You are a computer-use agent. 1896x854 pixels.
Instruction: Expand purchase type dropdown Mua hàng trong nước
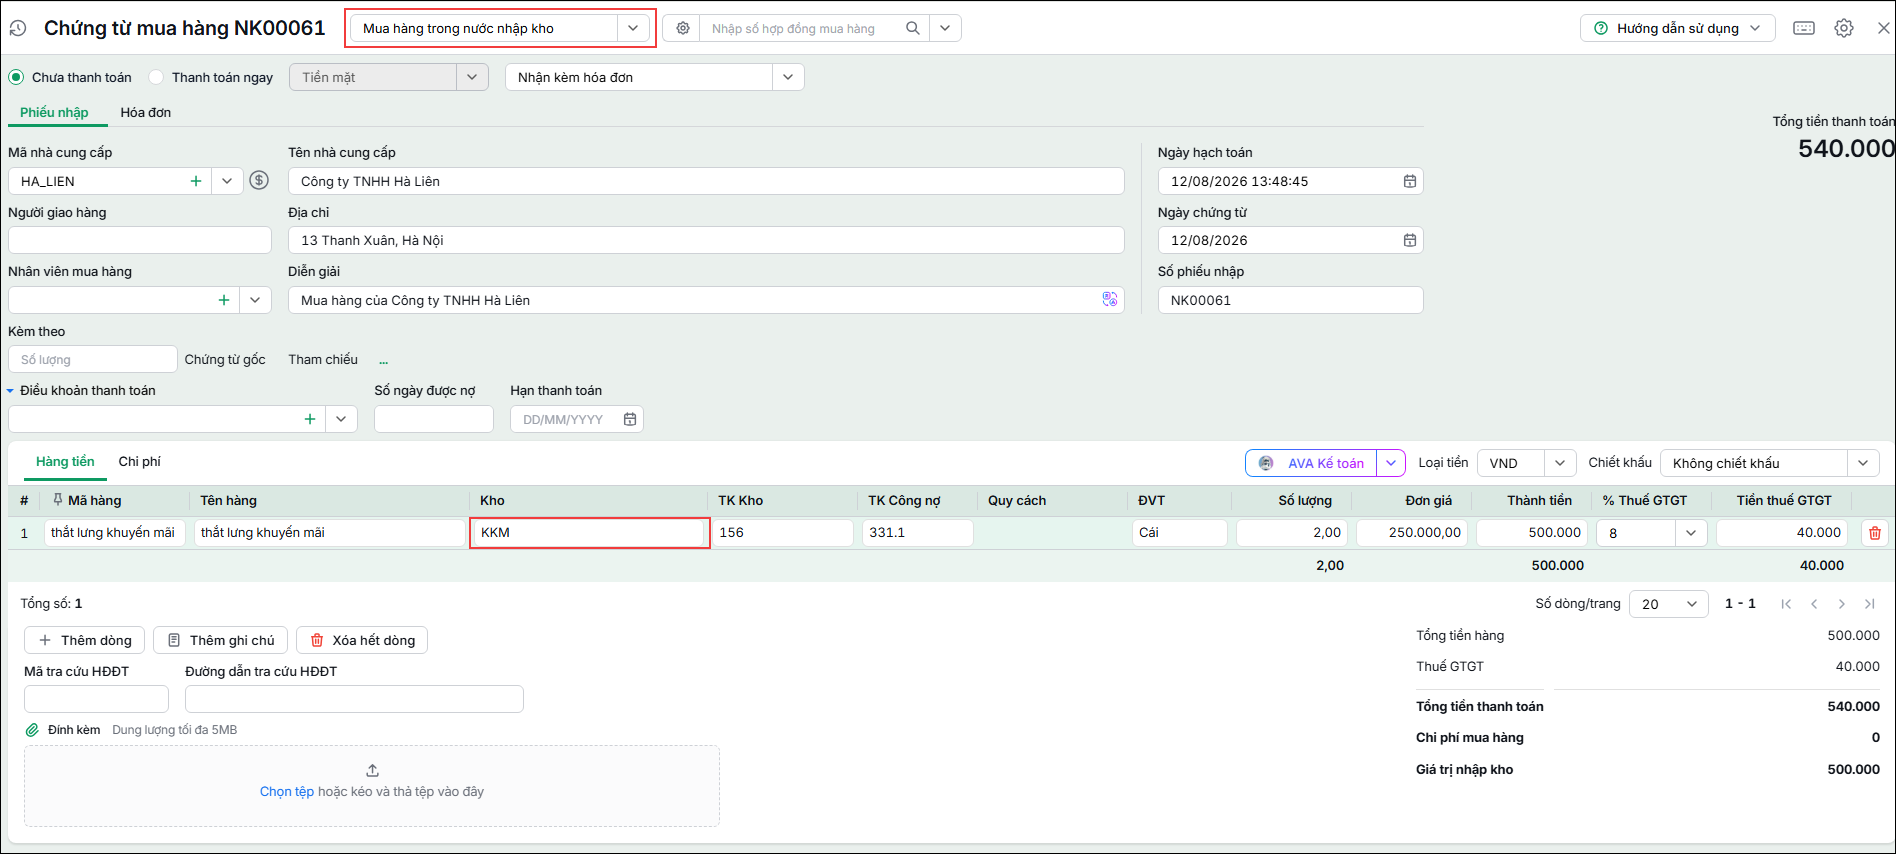pos(633,28)
